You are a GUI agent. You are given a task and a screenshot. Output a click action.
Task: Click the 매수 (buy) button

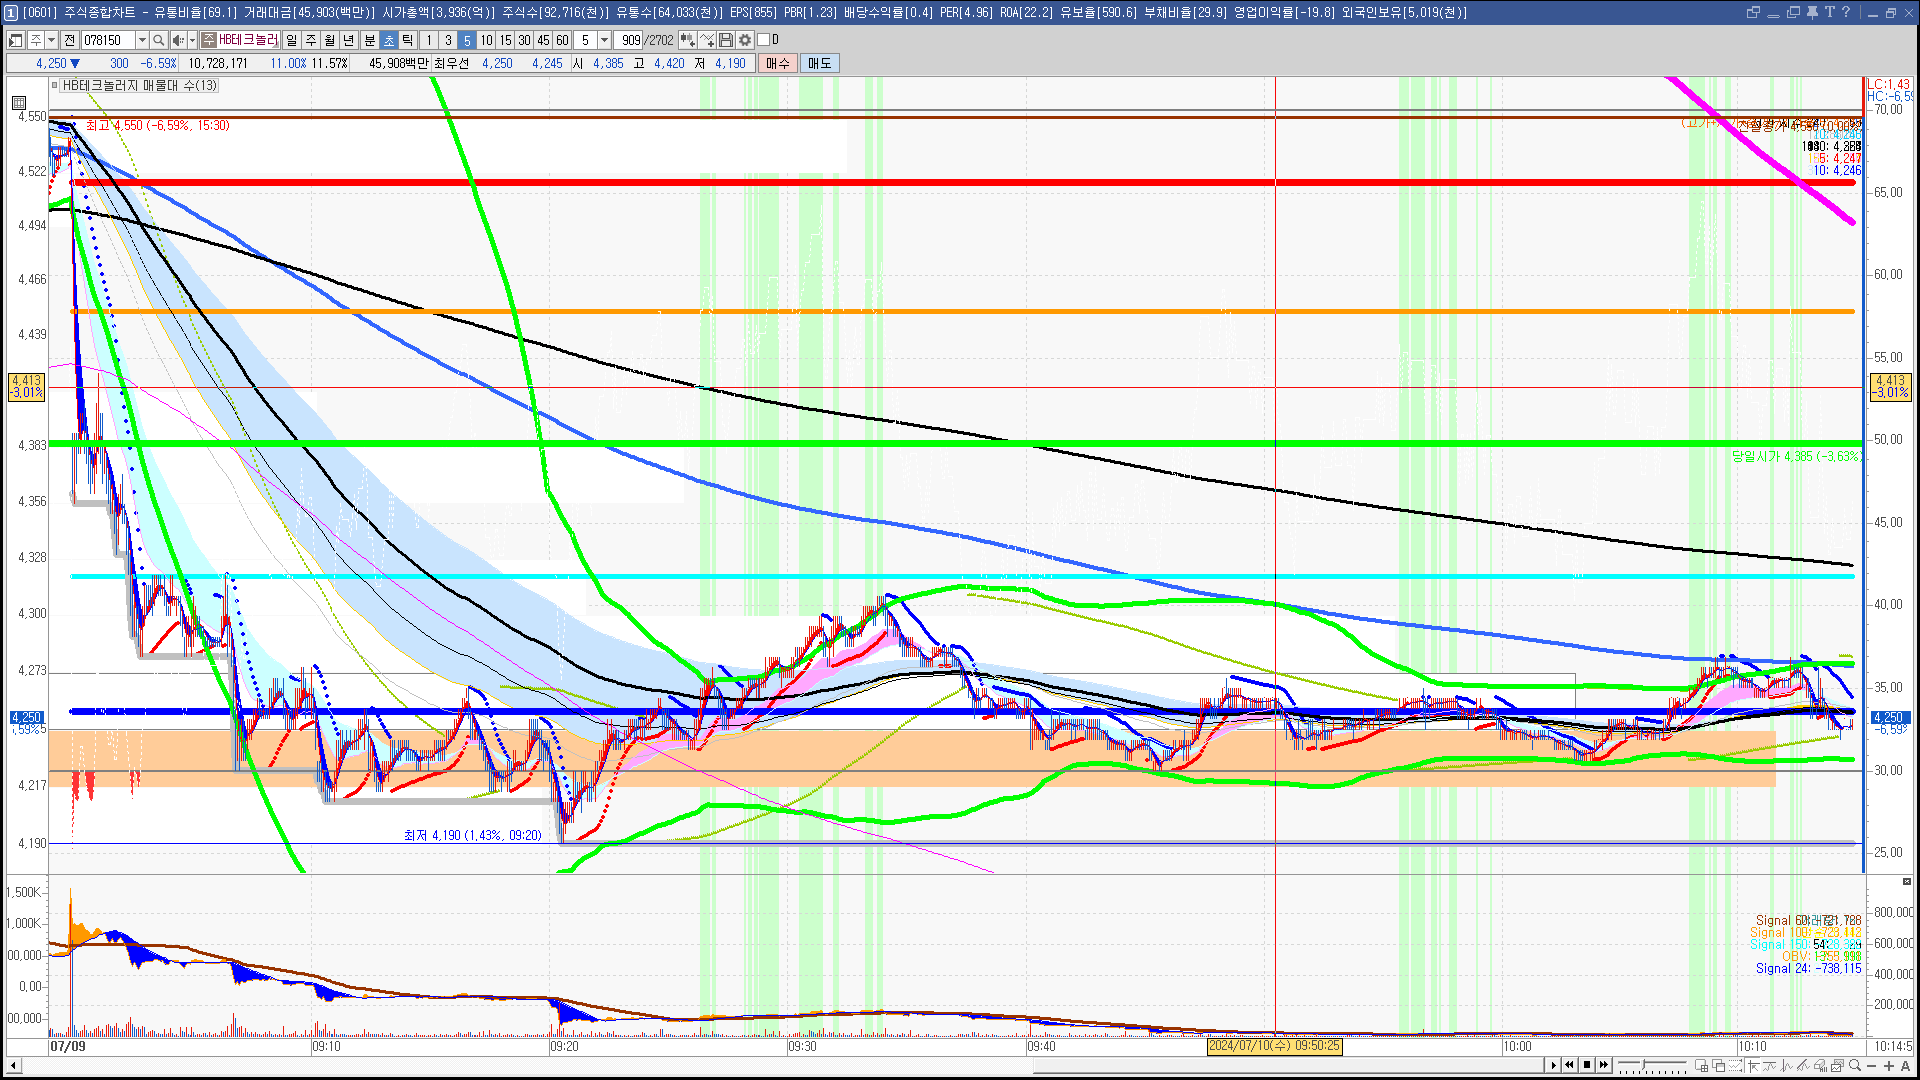[x=778, y=63]
